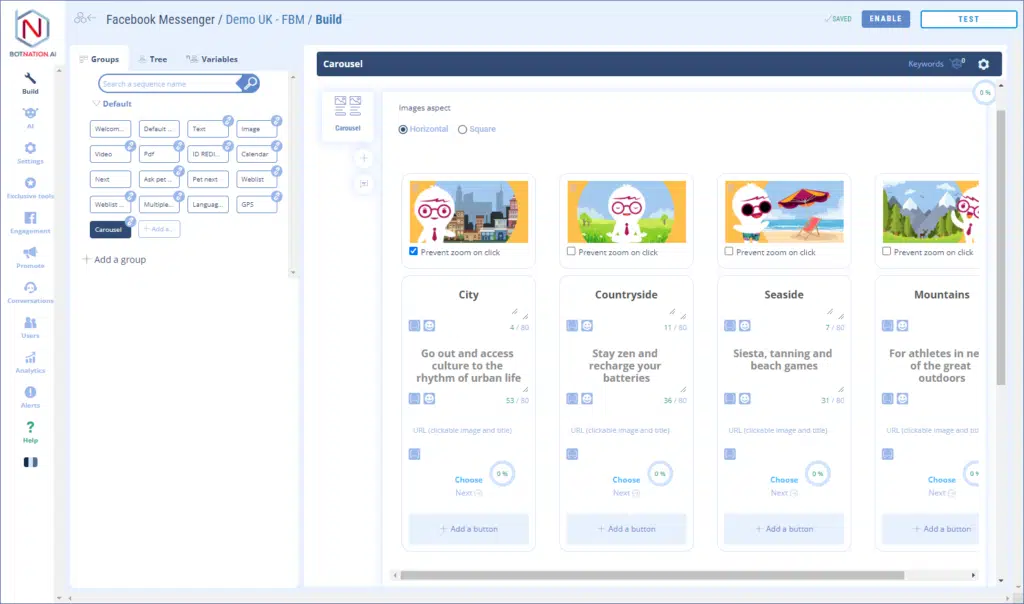Open Engagement Facebook icon in sidebar

click(x=30, y=221)
